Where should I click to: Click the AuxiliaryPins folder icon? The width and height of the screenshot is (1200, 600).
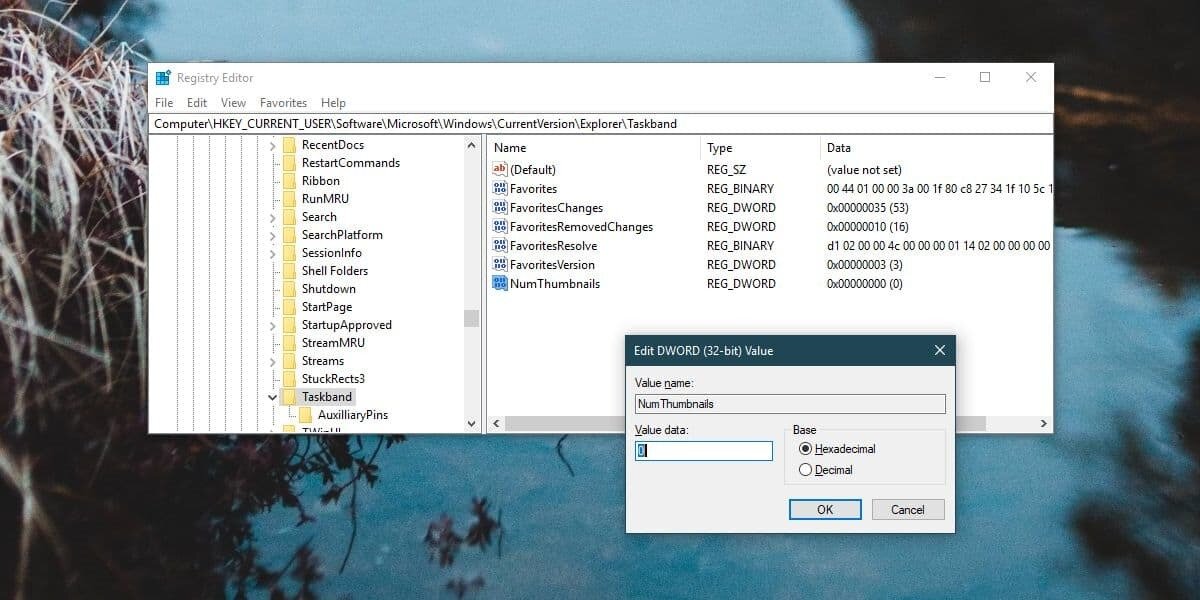tap(306, 415)
